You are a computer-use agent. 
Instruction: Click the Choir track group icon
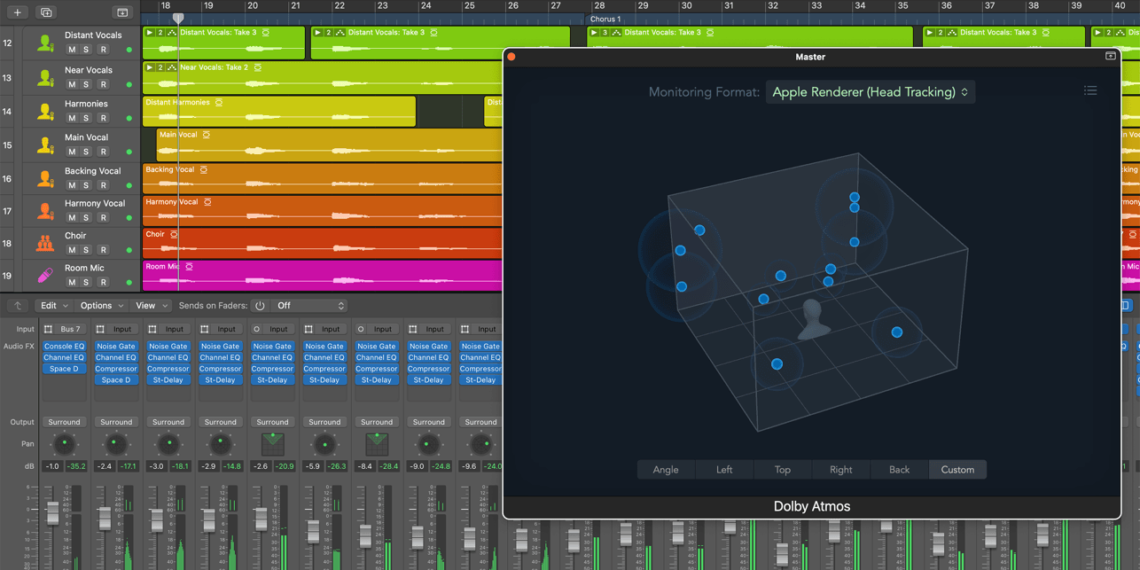tap(46, 243)
